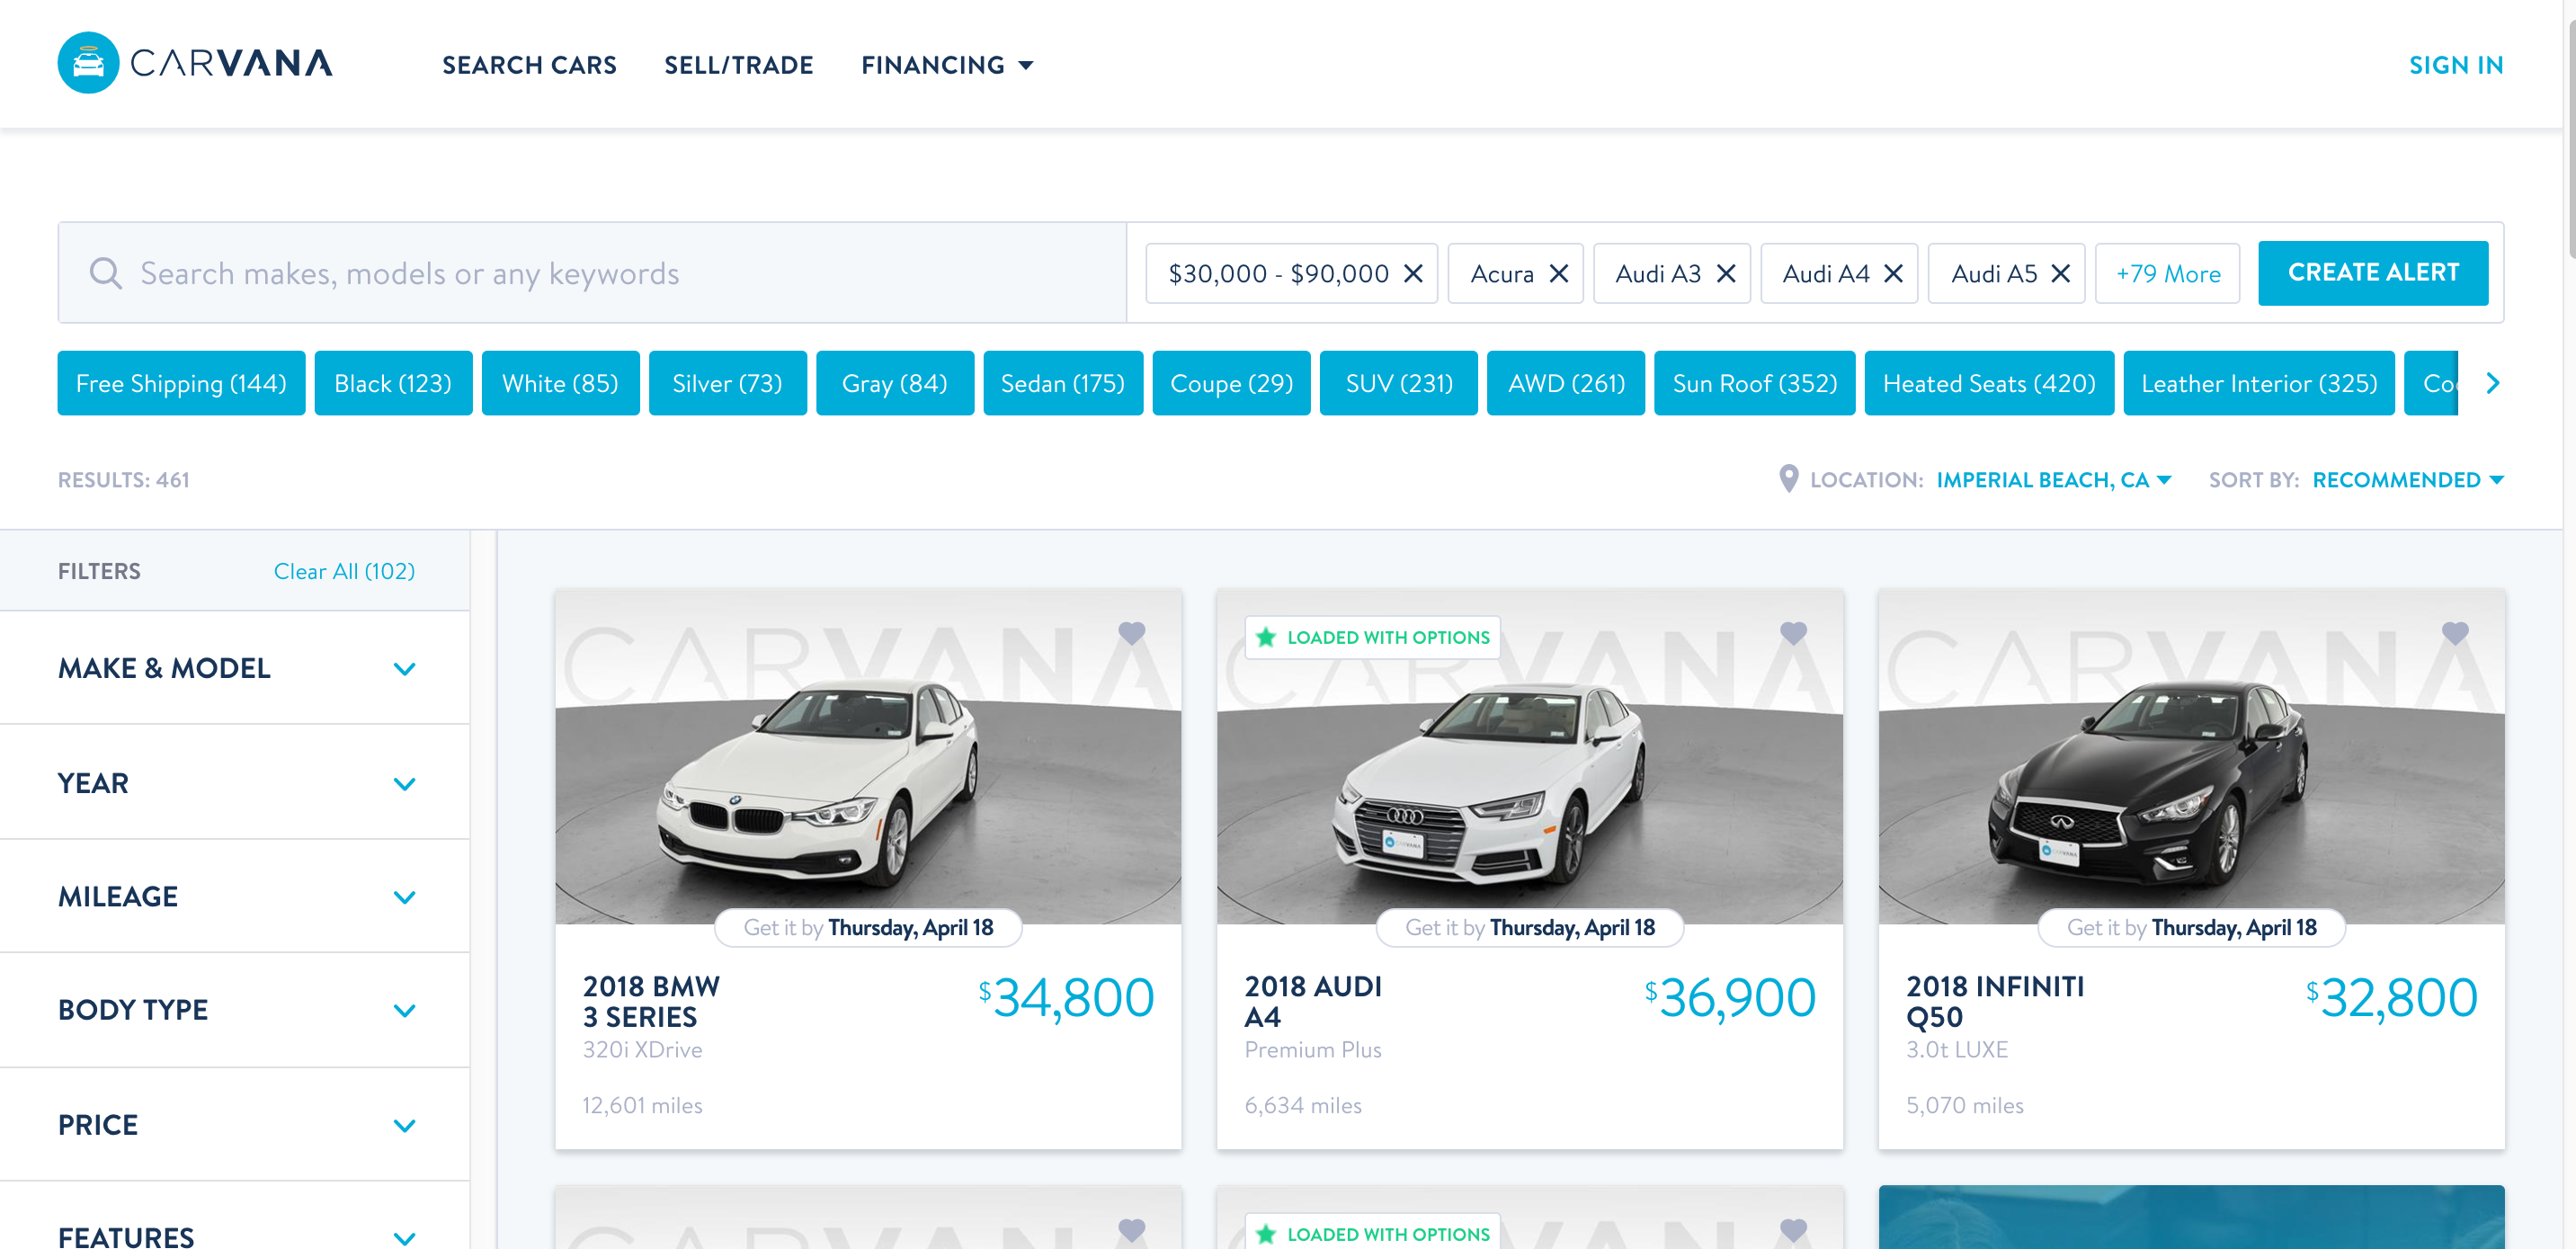
Task: Click the location pin icon
Action: point(1789,479)
